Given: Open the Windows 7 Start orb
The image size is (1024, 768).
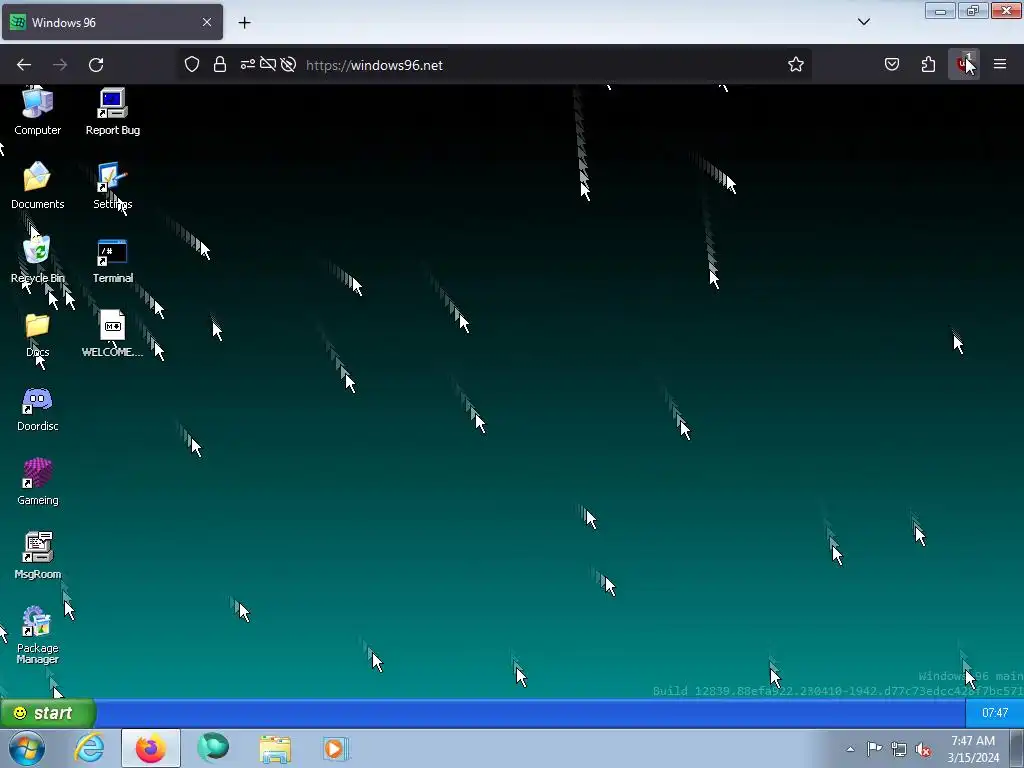Looking at the screenshot, I should [x=27, y=748].
